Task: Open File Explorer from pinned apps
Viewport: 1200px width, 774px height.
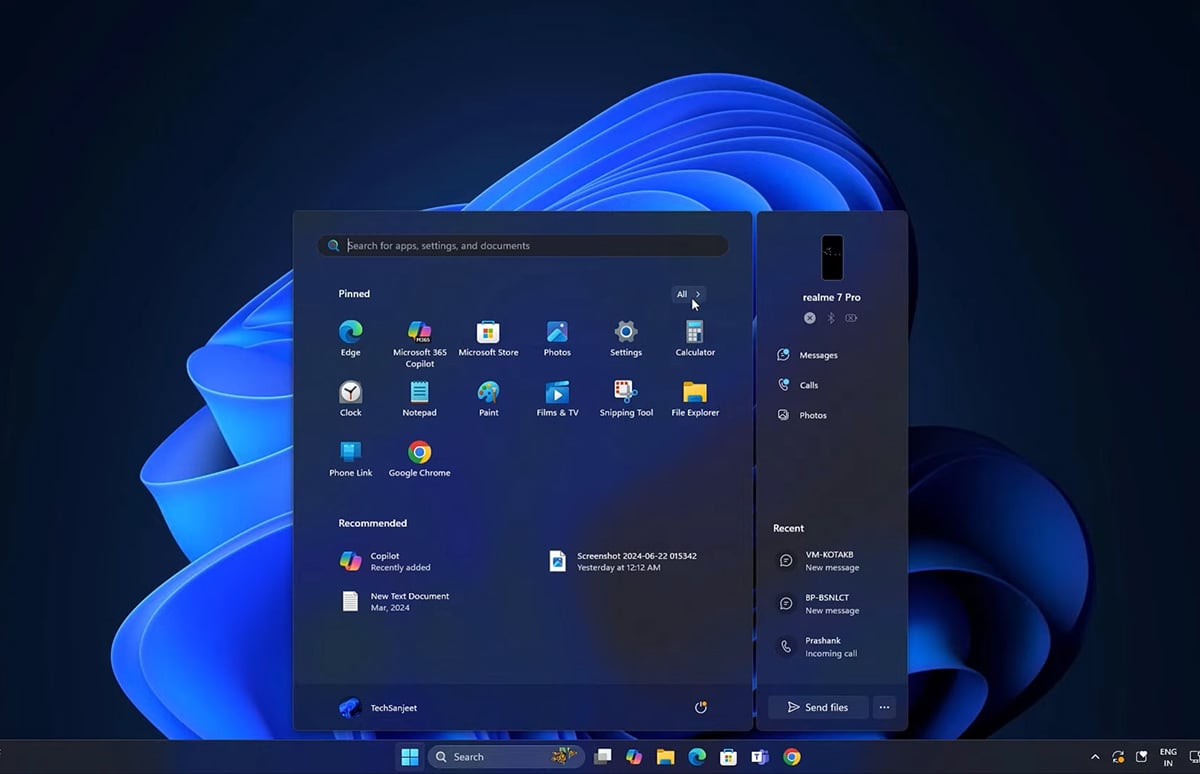Action: 695,399
